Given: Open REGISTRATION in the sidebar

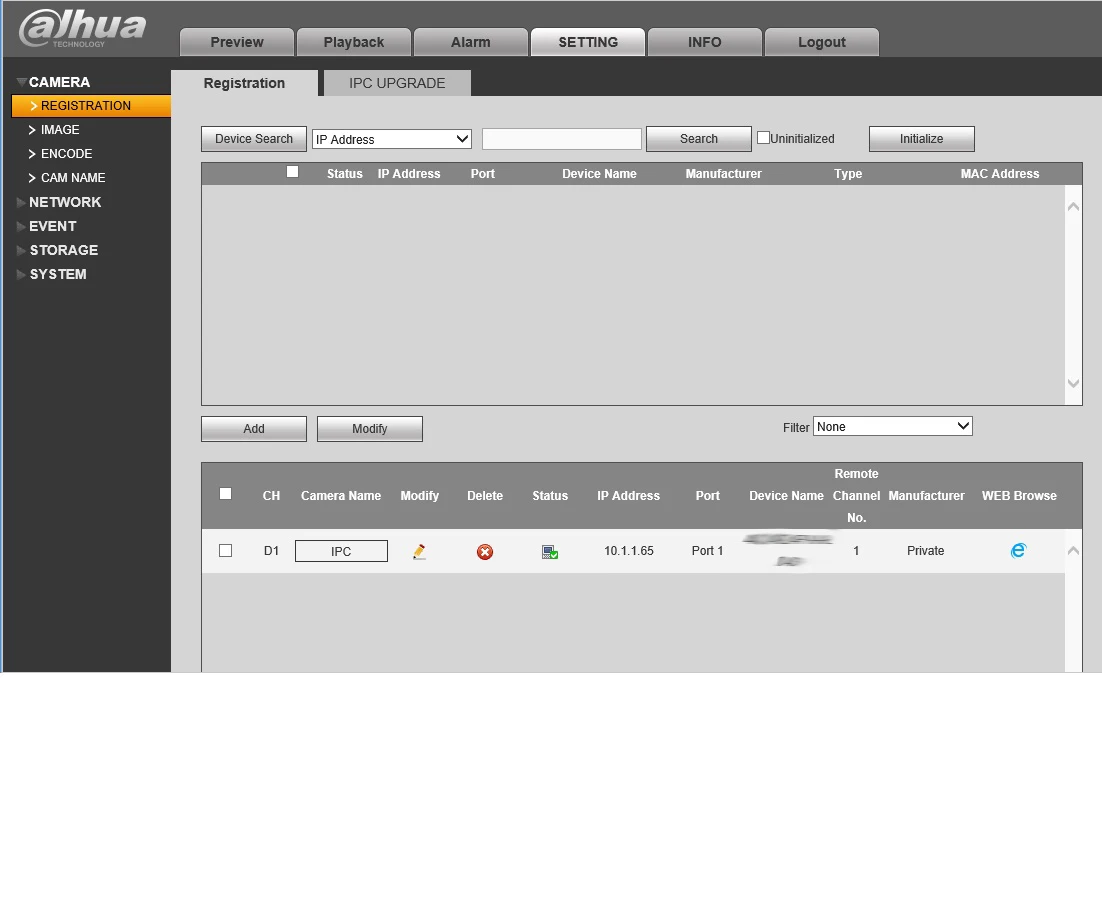Looking at the screenshot, I should [x=91, y=105].
